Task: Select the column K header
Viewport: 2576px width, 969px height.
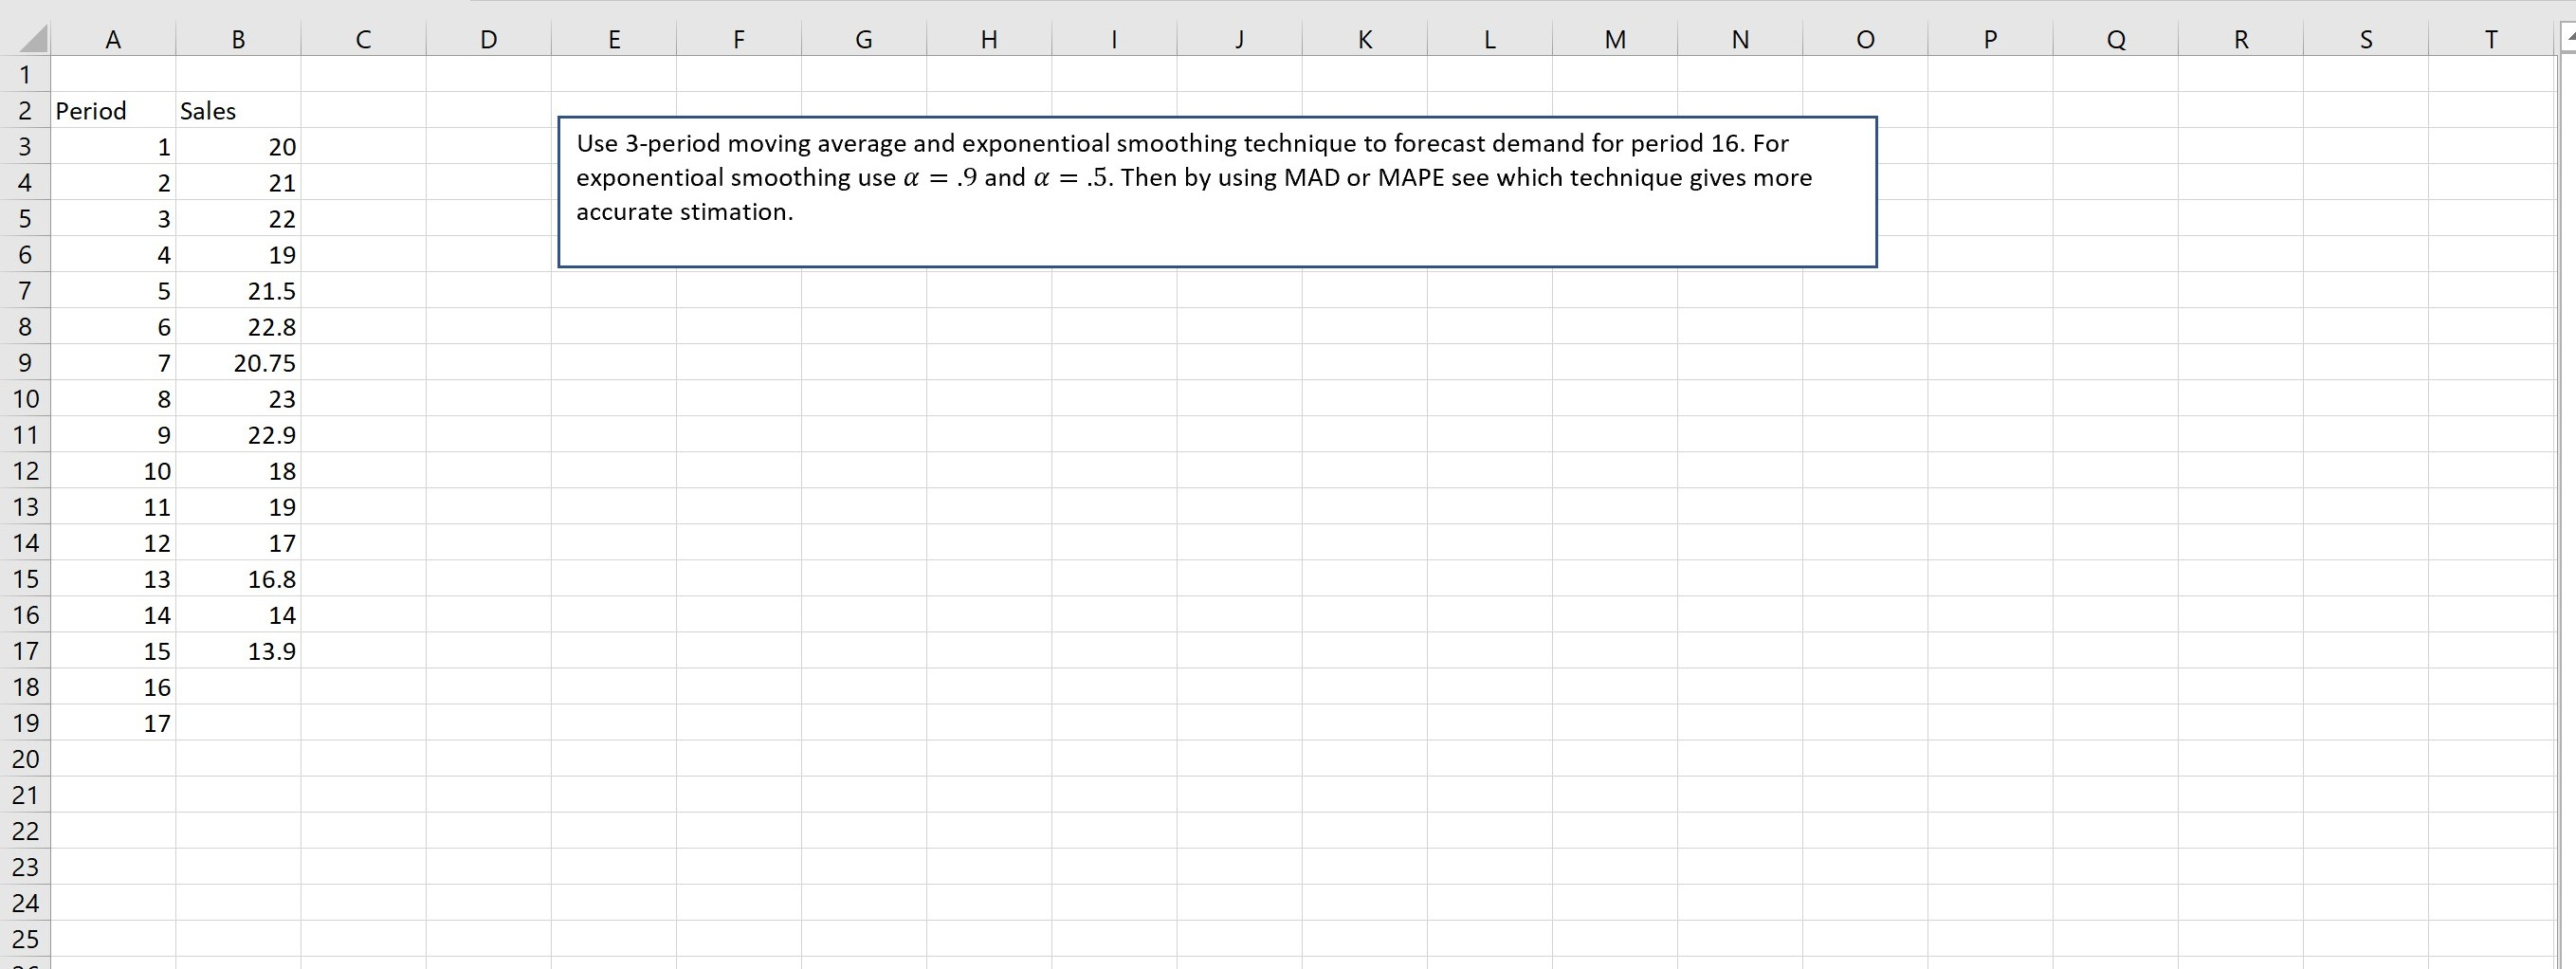Action: point(1365,39)
